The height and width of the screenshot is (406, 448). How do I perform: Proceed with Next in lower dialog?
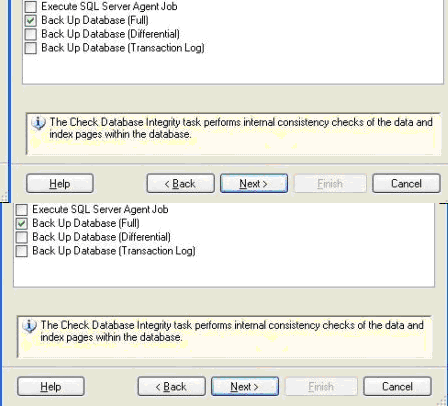tap(245, 386)
